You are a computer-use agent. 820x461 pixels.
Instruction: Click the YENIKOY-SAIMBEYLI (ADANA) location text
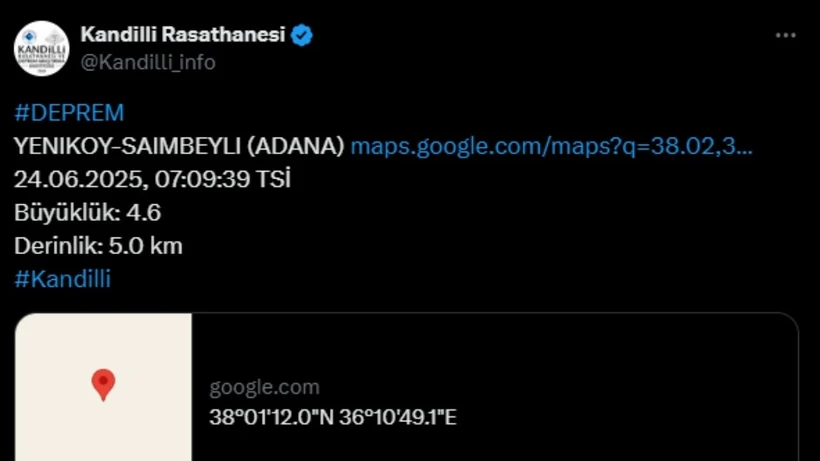[179, 146]
